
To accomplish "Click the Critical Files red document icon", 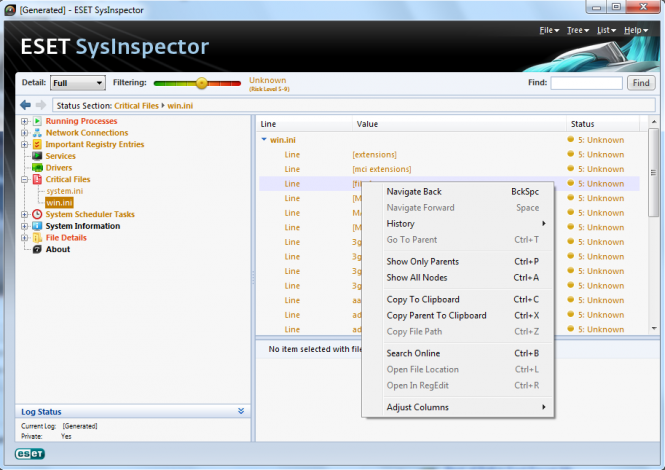I will (37, 179).
